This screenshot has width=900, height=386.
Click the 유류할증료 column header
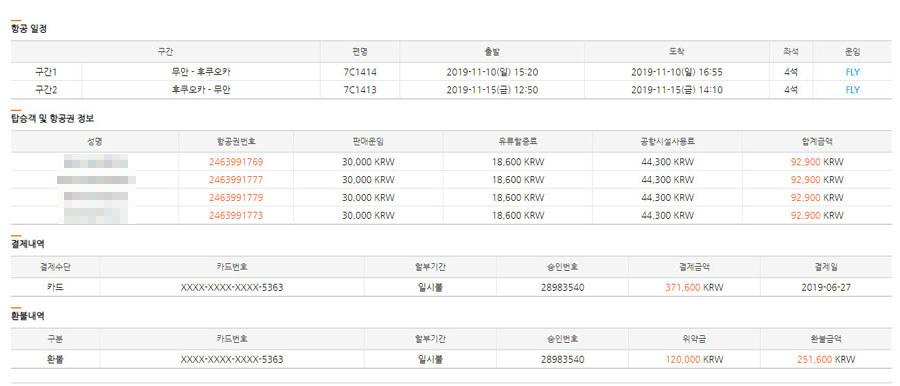518,141
